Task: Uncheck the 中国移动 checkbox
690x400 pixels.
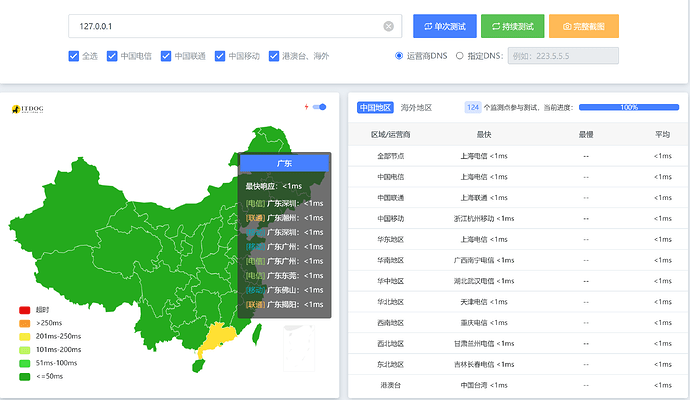Action: click(220, 56)
